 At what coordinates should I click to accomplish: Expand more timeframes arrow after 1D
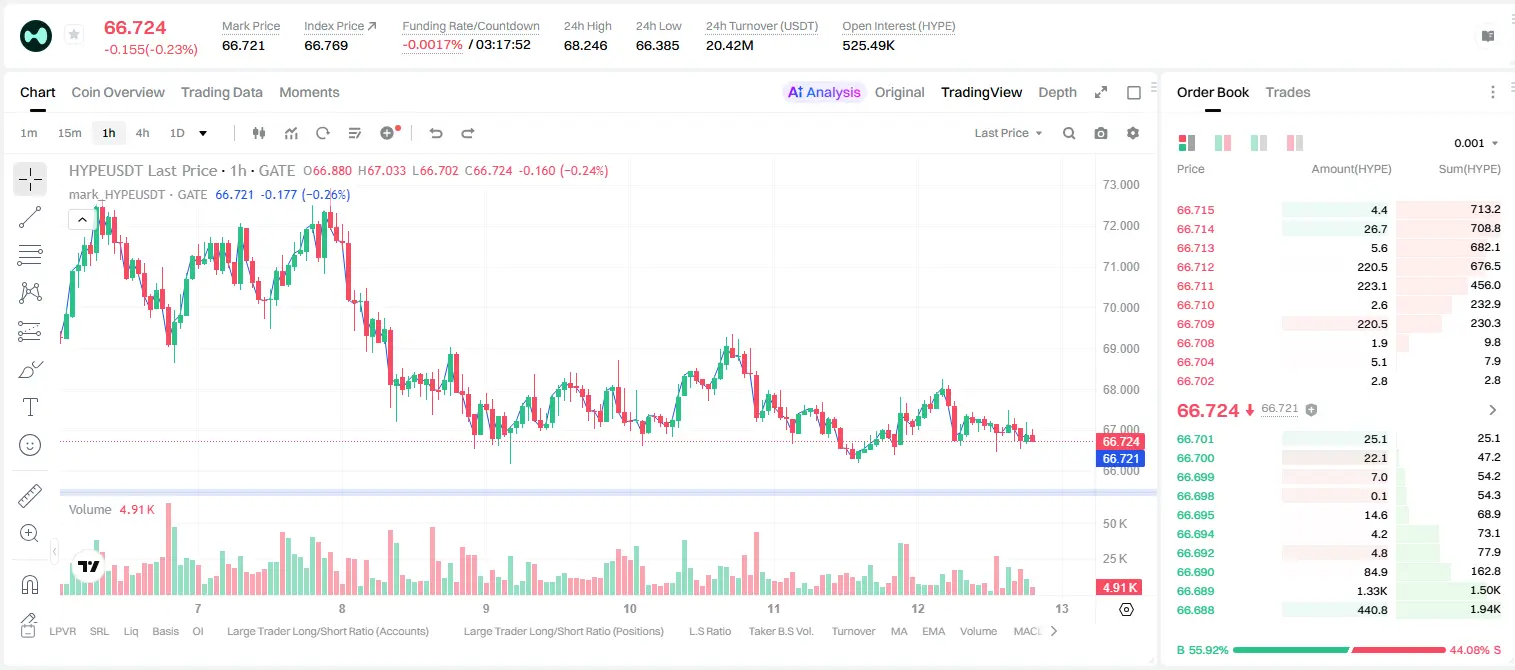[203, 133]
